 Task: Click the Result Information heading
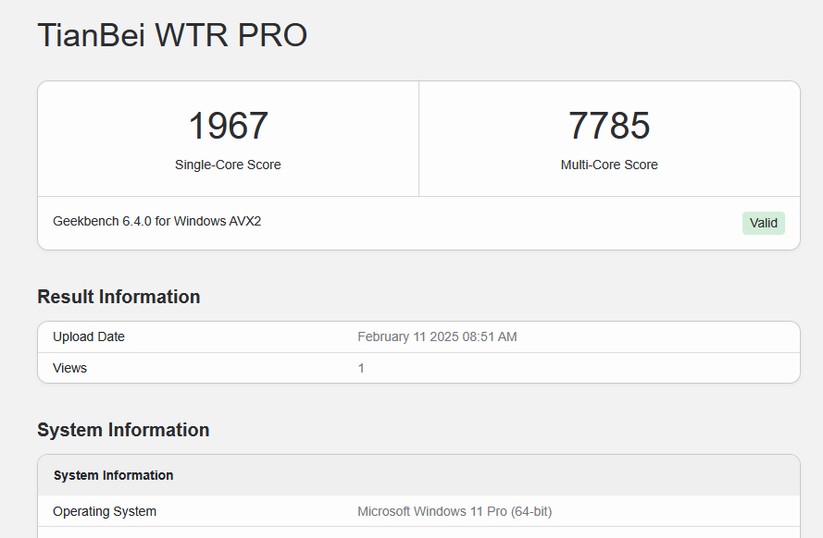[118, 297]
